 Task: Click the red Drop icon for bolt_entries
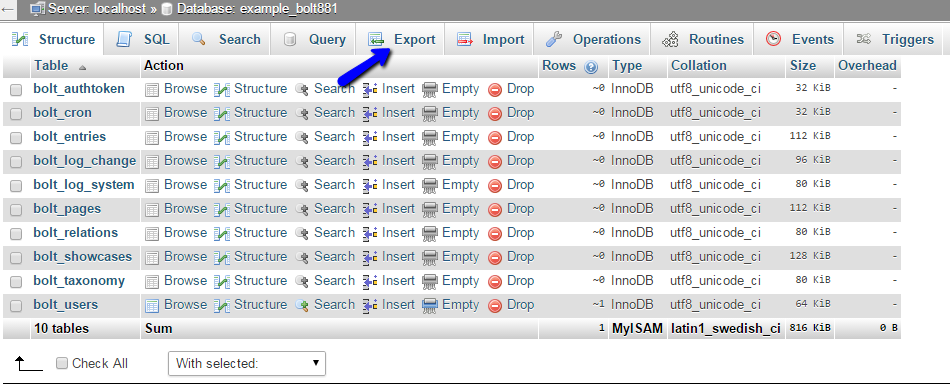coord(495,137)
